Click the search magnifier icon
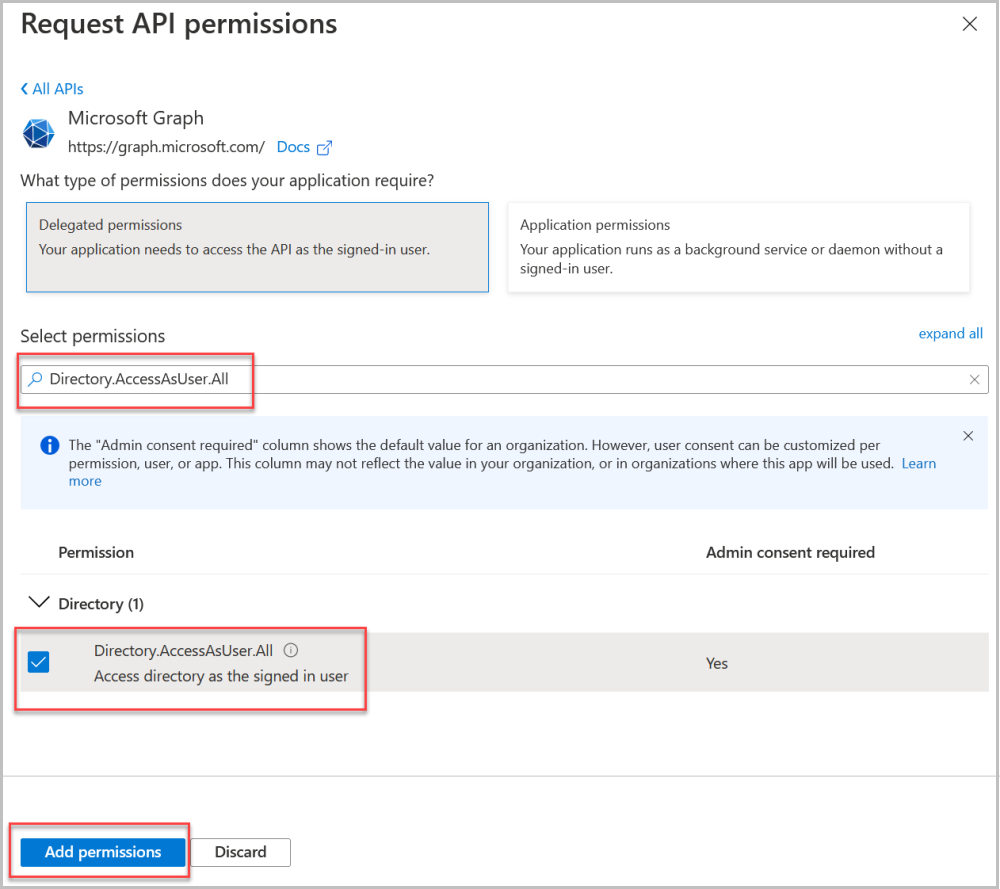Screen dimensions: 1000x889 (36, 379)
